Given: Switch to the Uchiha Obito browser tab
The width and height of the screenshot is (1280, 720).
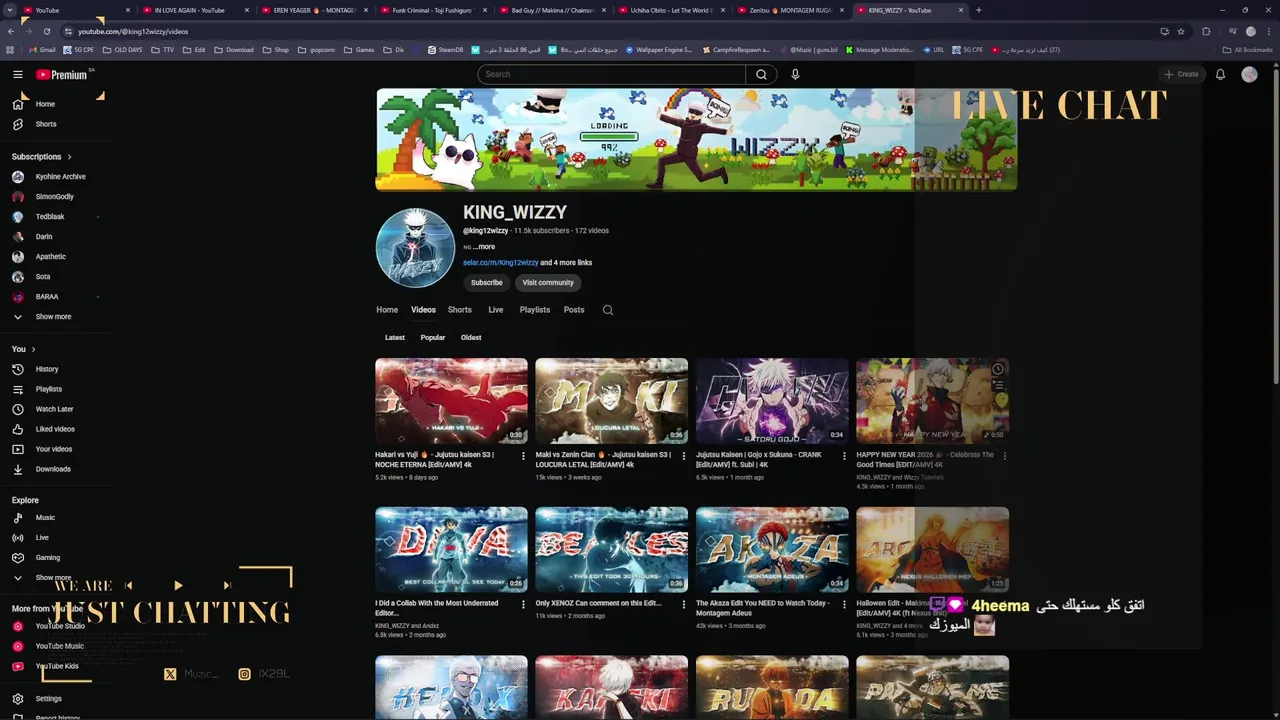Looking at the screenshot, I should tap(671, 10).
